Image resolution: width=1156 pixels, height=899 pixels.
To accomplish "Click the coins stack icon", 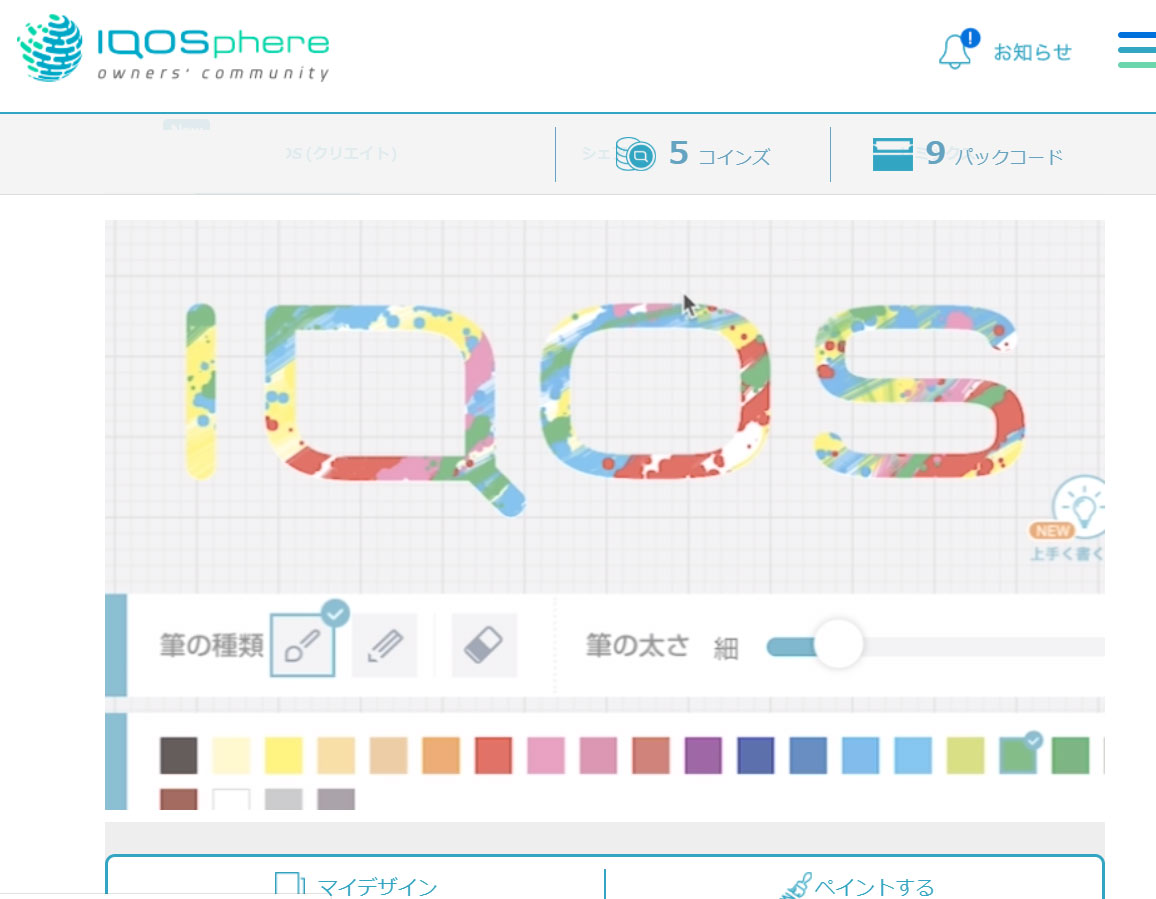I will pos(635,154).
